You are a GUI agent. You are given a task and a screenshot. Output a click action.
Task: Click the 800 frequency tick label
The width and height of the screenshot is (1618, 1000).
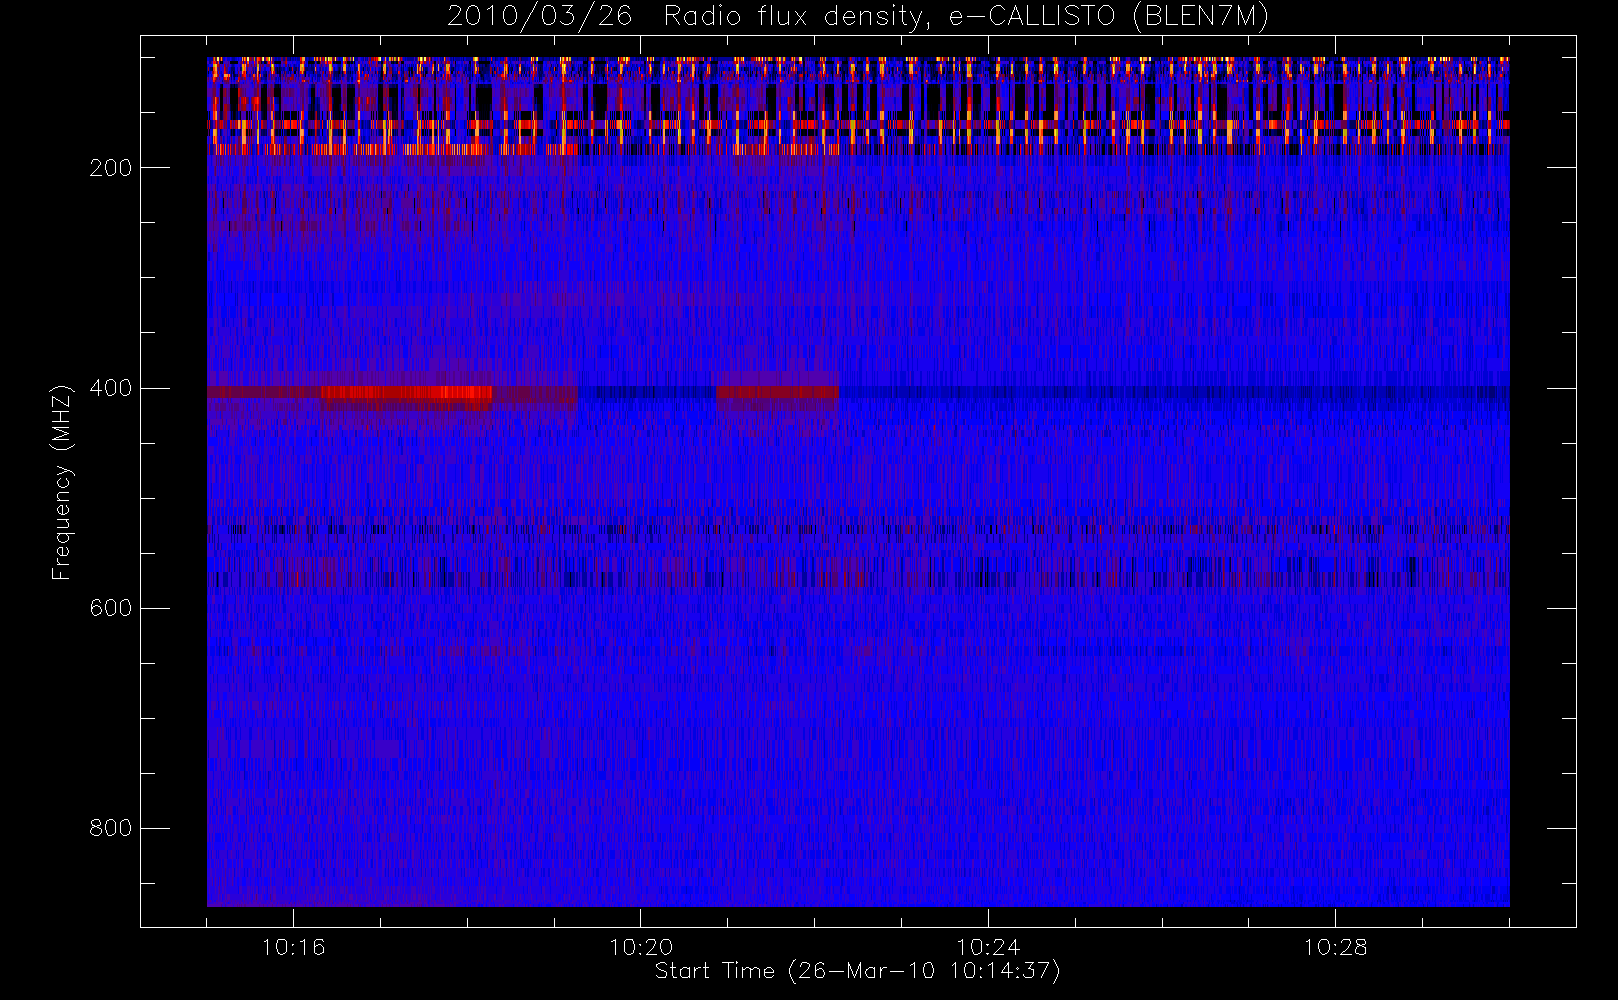tap(110, 828)
